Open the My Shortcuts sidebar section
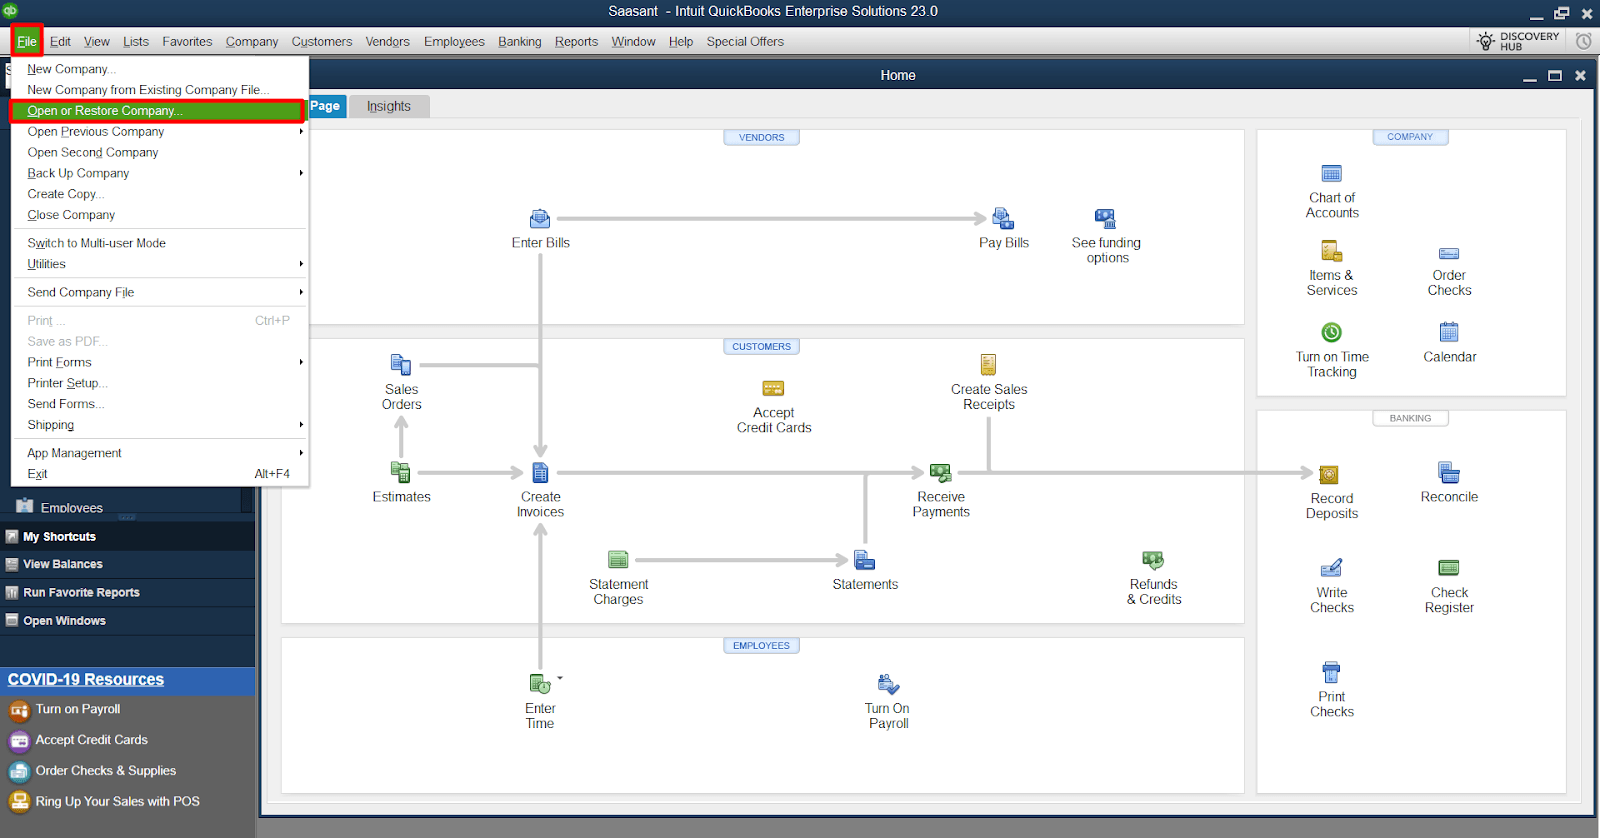Screen dimensions: 1600x838 (127, 537)
